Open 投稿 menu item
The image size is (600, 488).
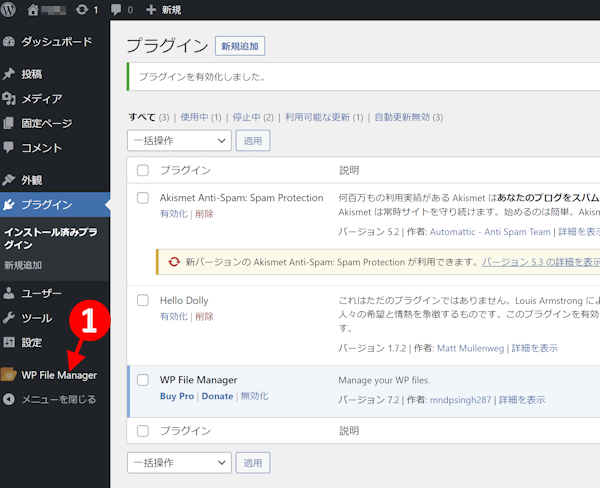tap(32, 74)
